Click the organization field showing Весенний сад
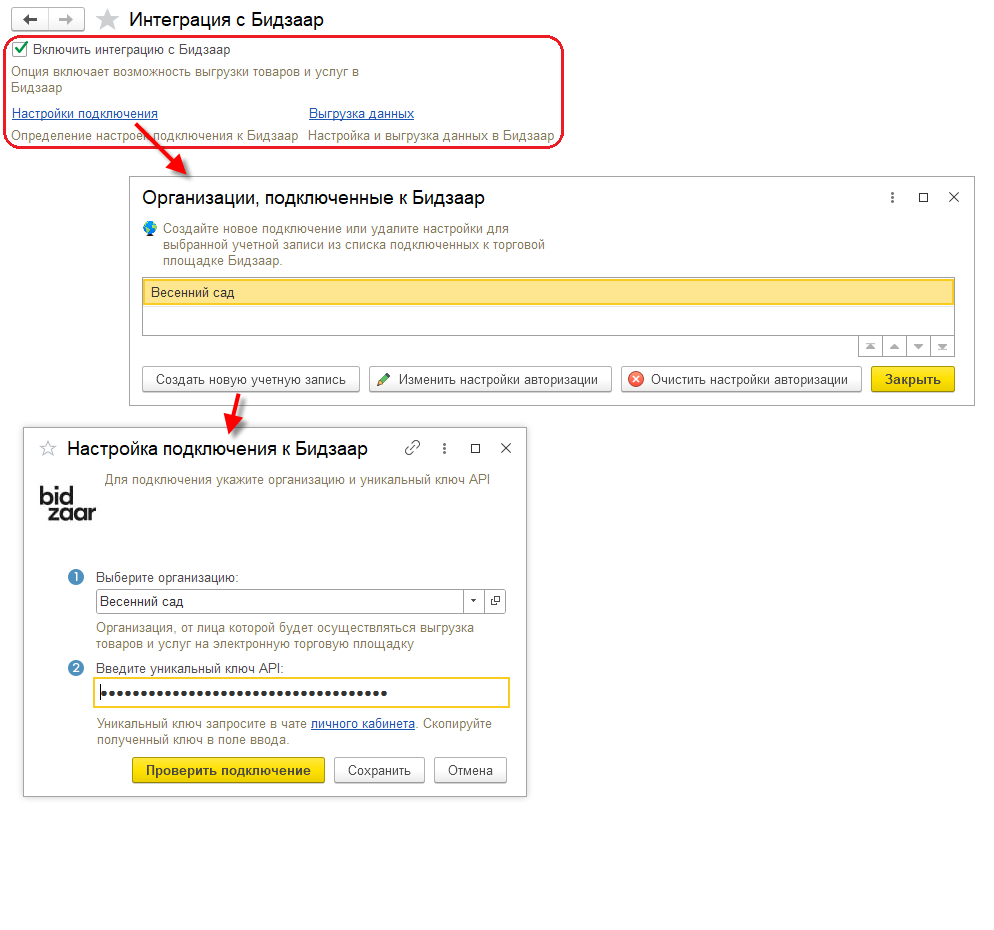 pos(280,601)
